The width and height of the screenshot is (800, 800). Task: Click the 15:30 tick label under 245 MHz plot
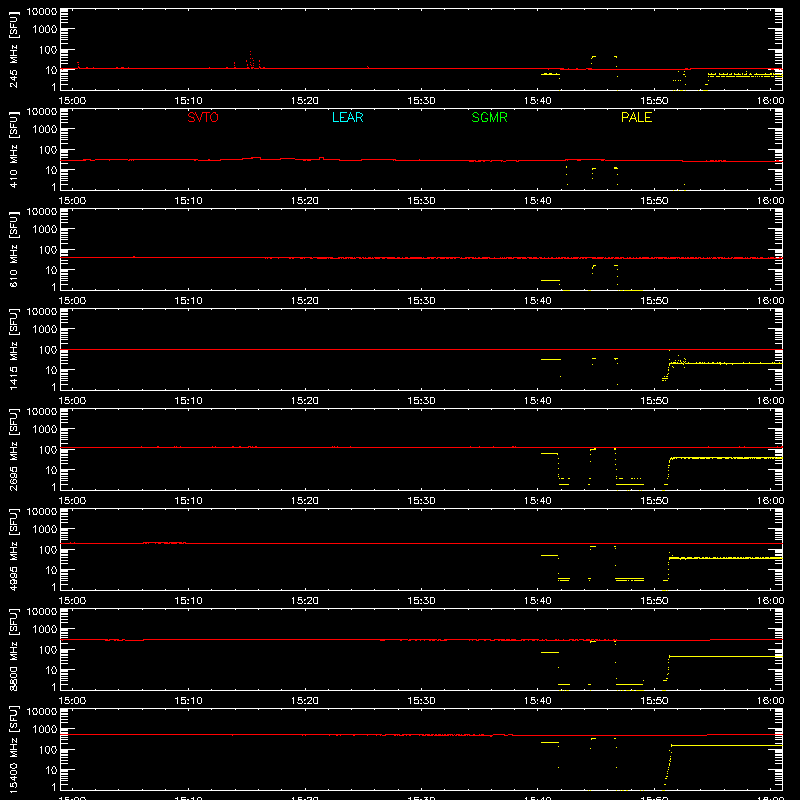[x=421, y=101]
